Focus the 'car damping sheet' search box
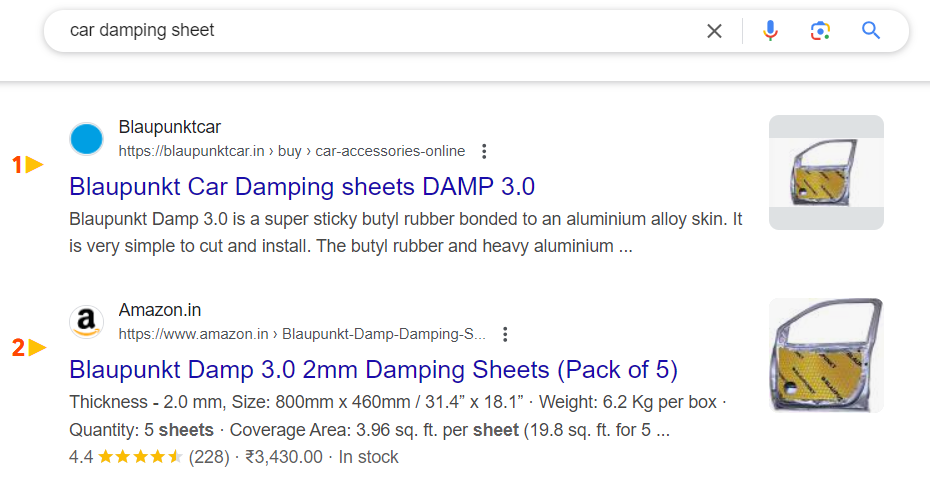 (380, 31)
